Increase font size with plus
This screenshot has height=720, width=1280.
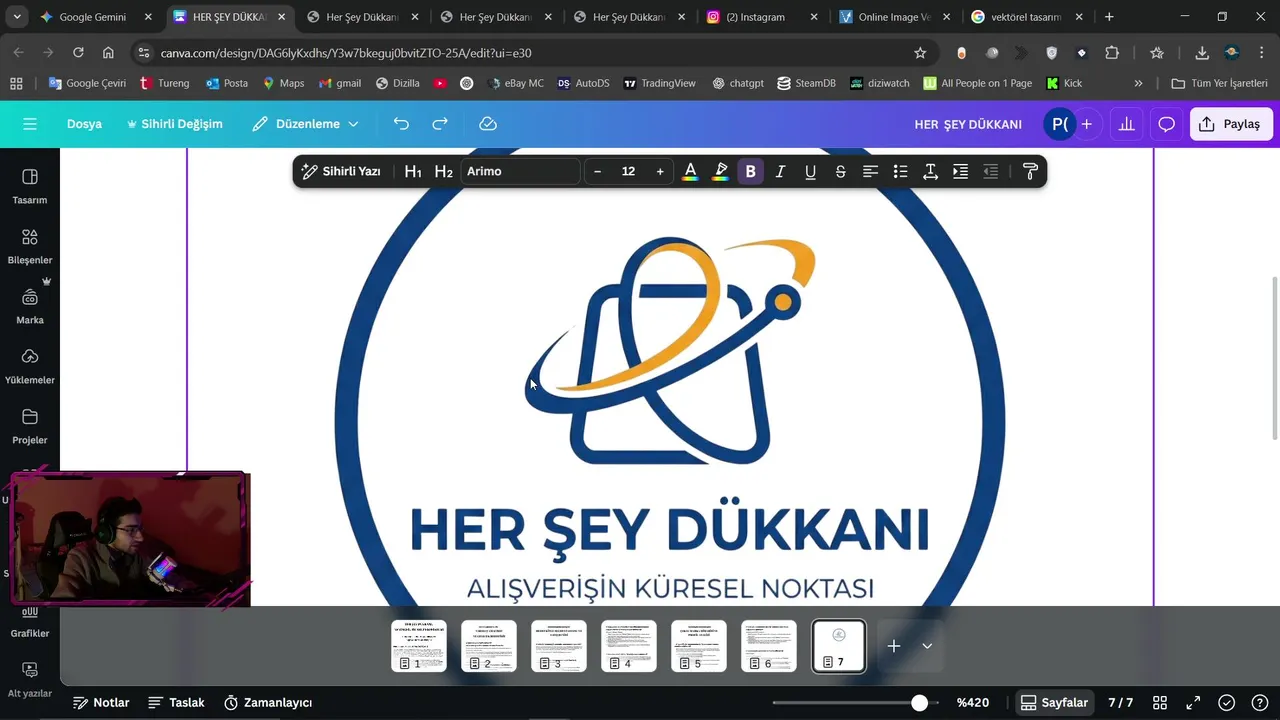click(660, 171)
